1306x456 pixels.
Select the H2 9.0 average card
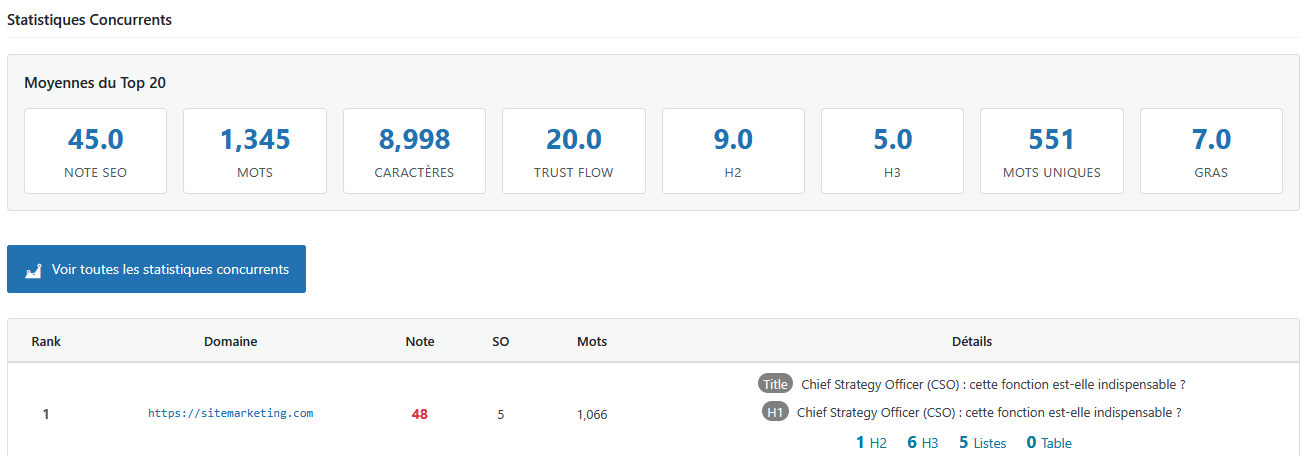point(733,151)
